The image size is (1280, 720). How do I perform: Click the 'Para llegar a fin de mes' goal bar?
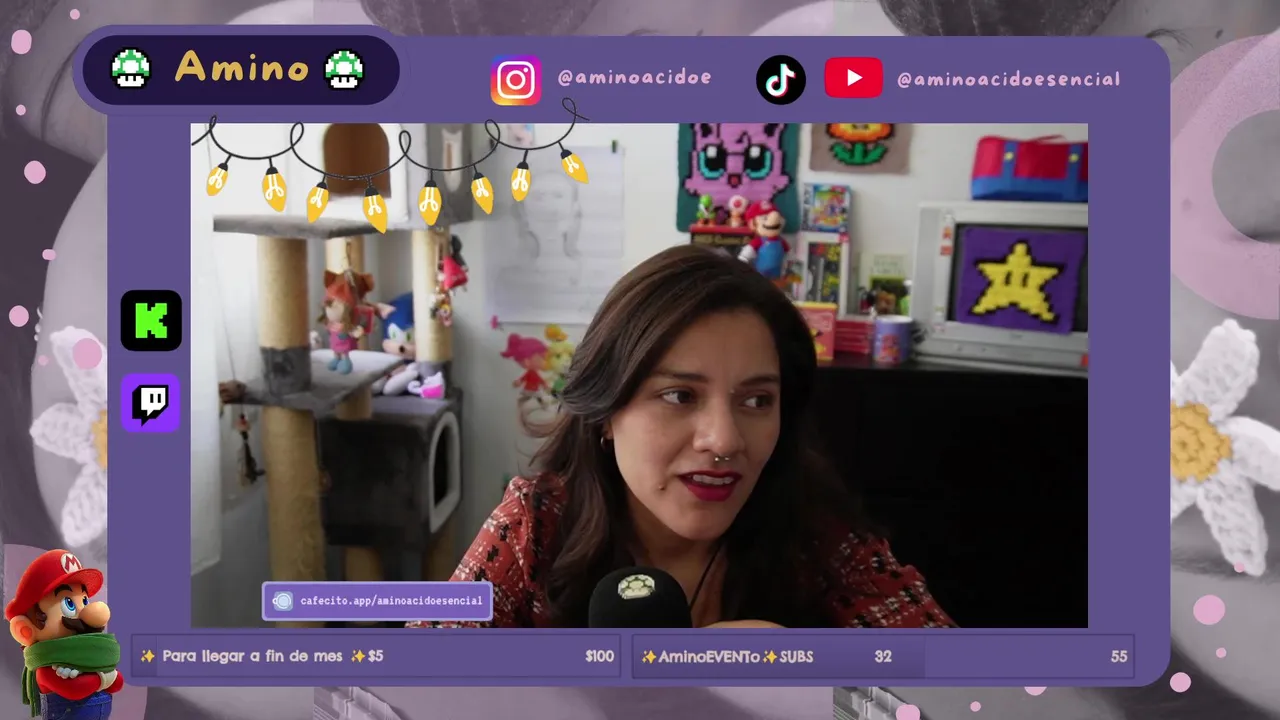tap(376, 656)
